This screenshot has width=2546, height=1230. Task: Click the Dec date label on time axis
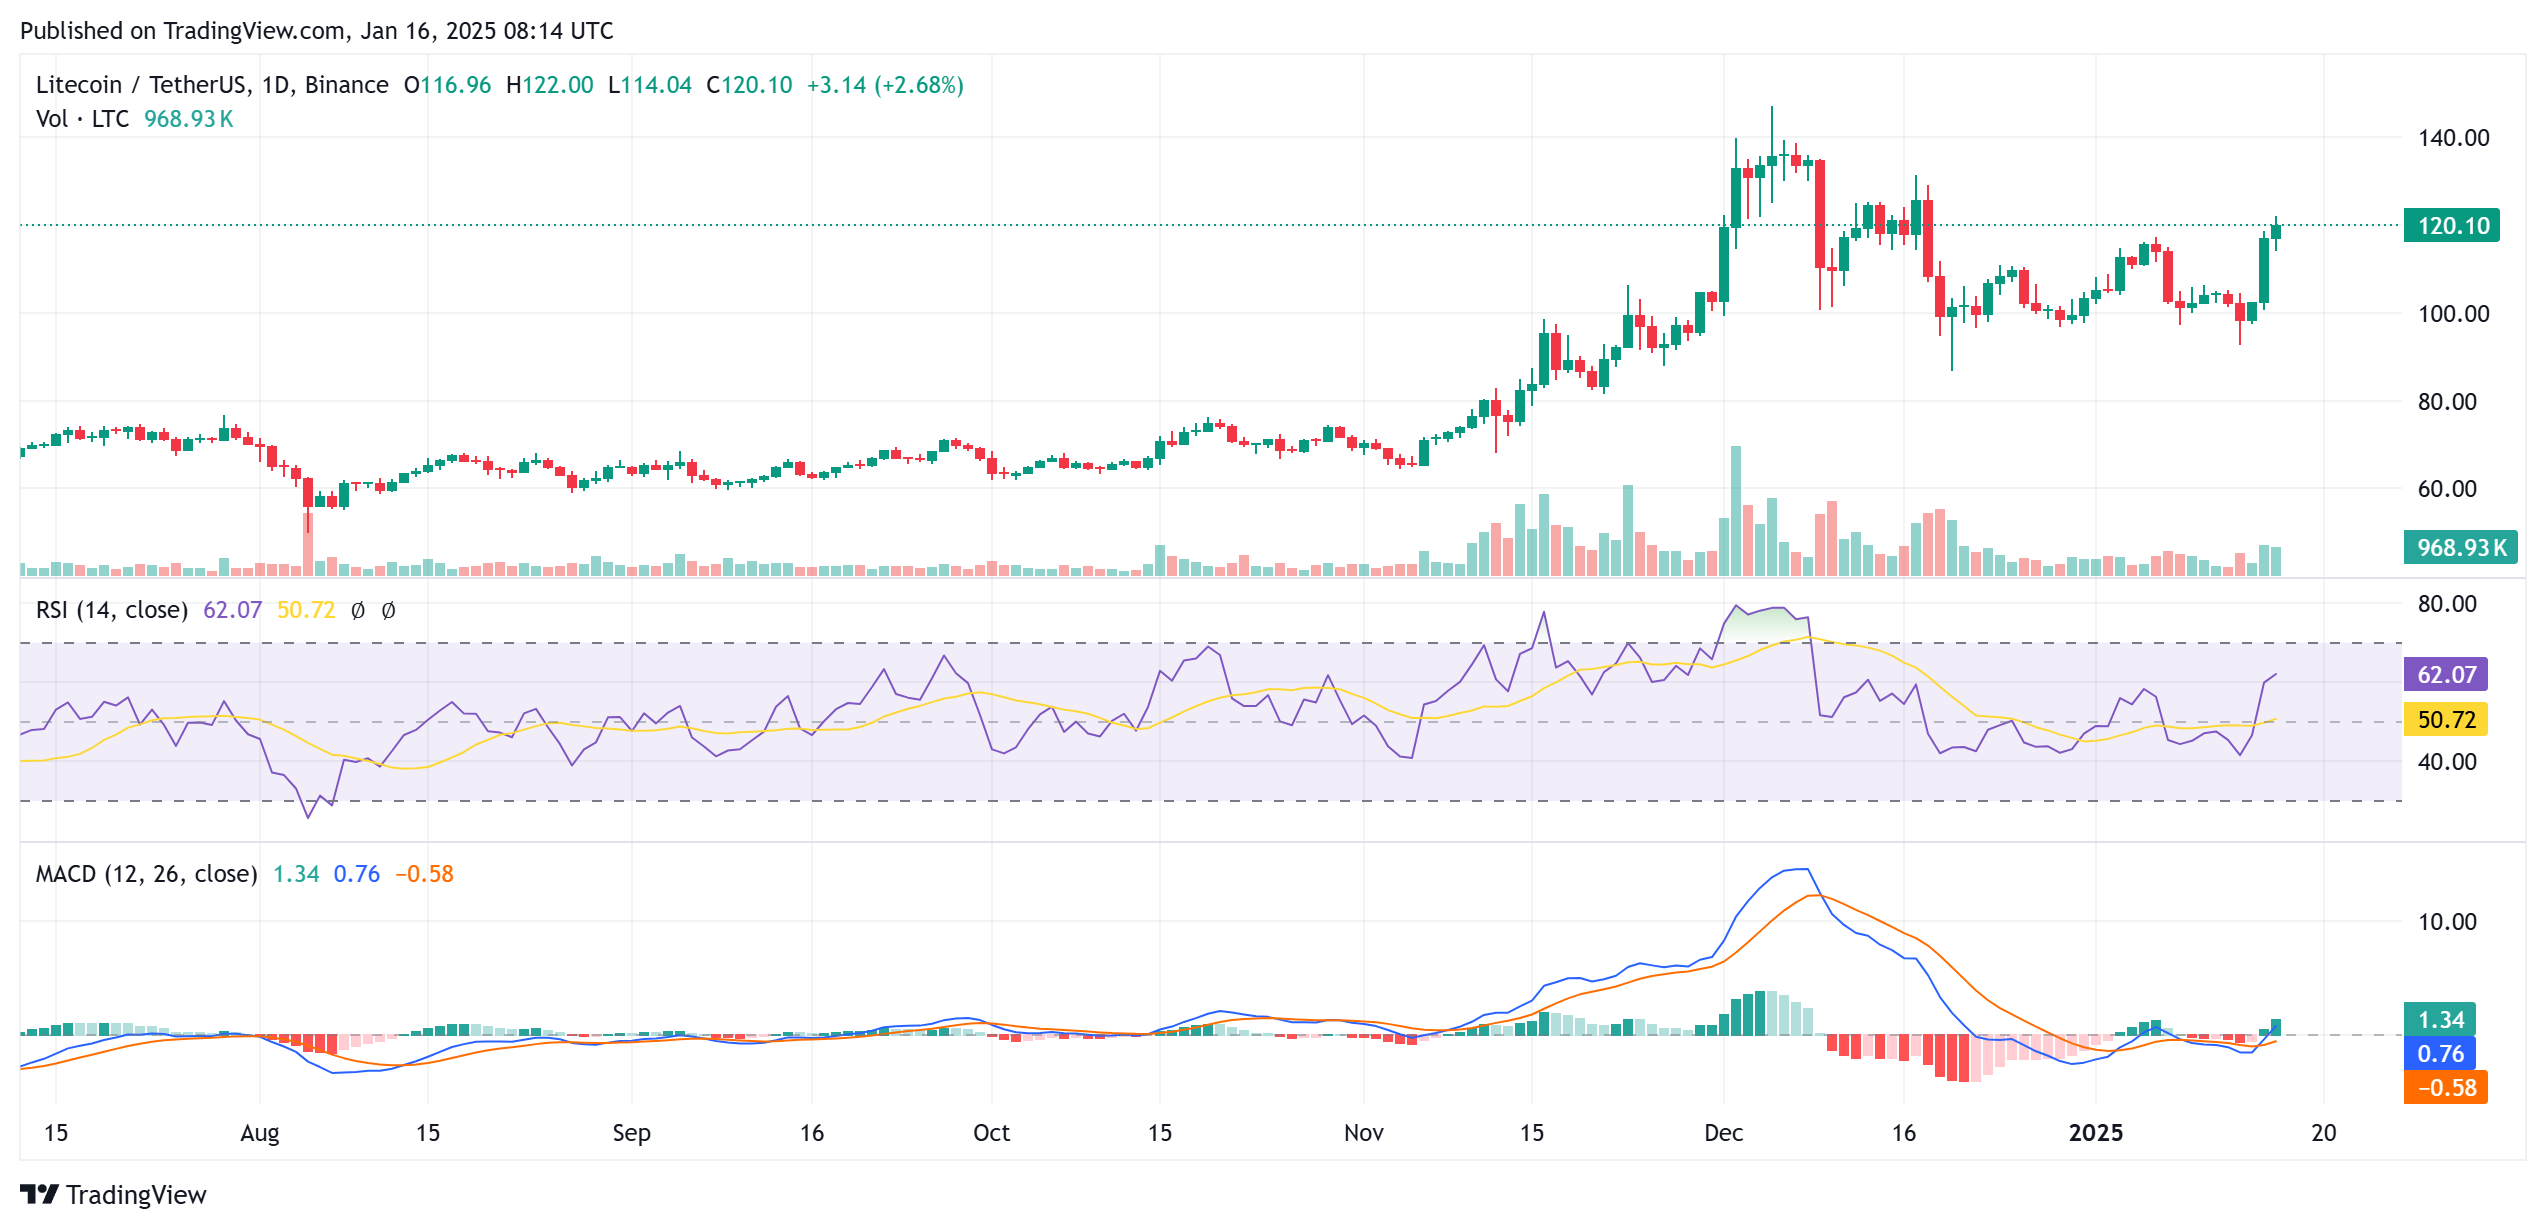(1723, 1133)
